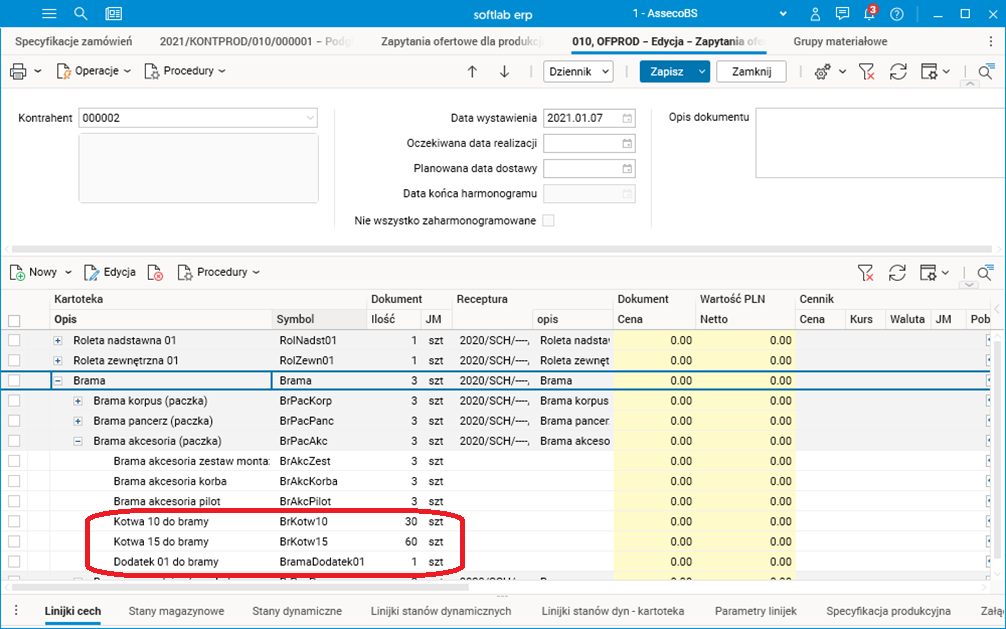The height and width of the screenshot is (629, 1006).
Task: Toggle Nie wszystko zaharmonogramowane checkbox
Action: (x=548, y=221)
